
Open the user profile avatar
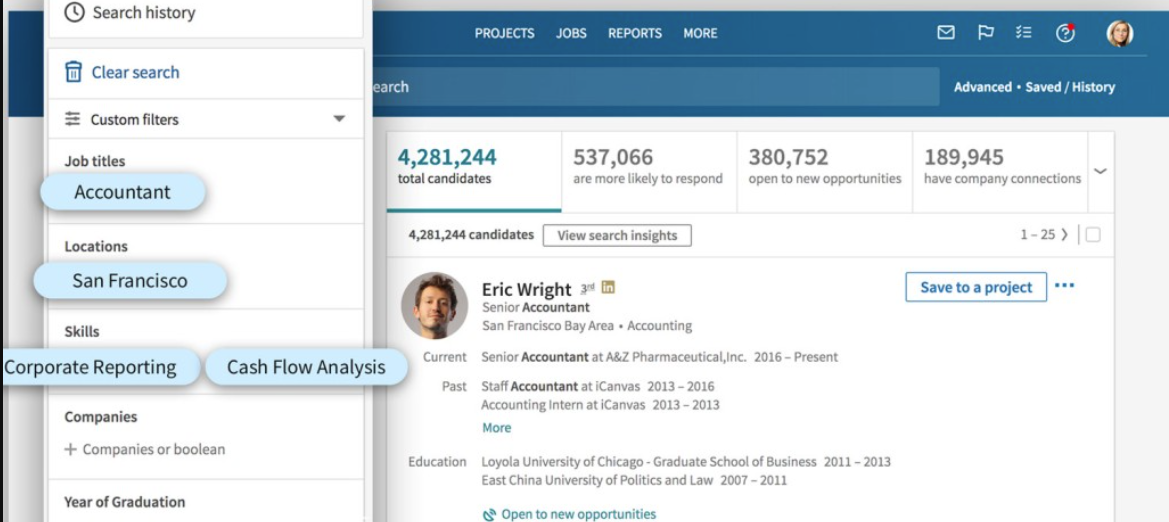[1120, 34]
